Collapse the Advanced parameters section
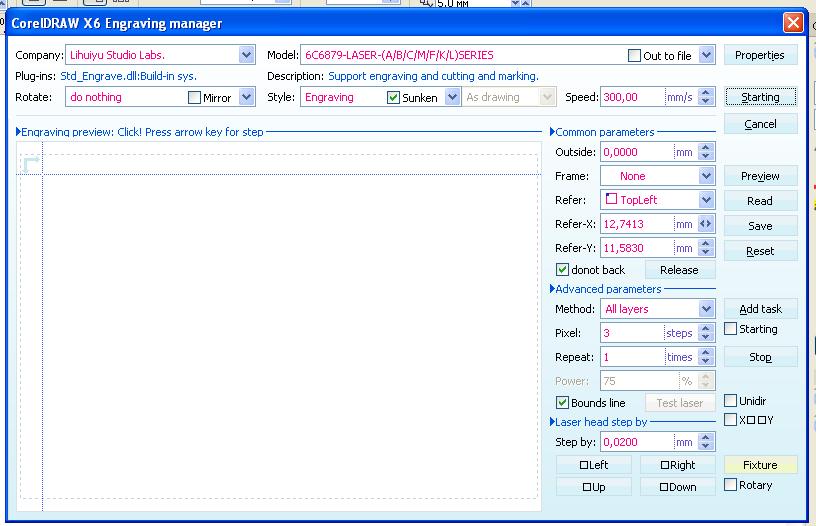This screenshot has height=526, width=816. [553, 289]
